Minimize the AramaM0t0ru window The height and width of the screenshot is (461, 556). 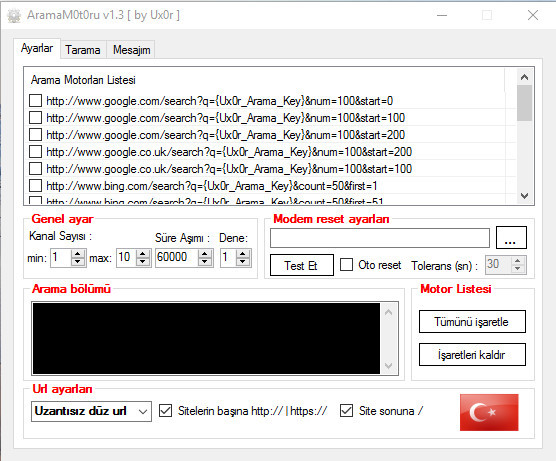click(x=442, y=15)
